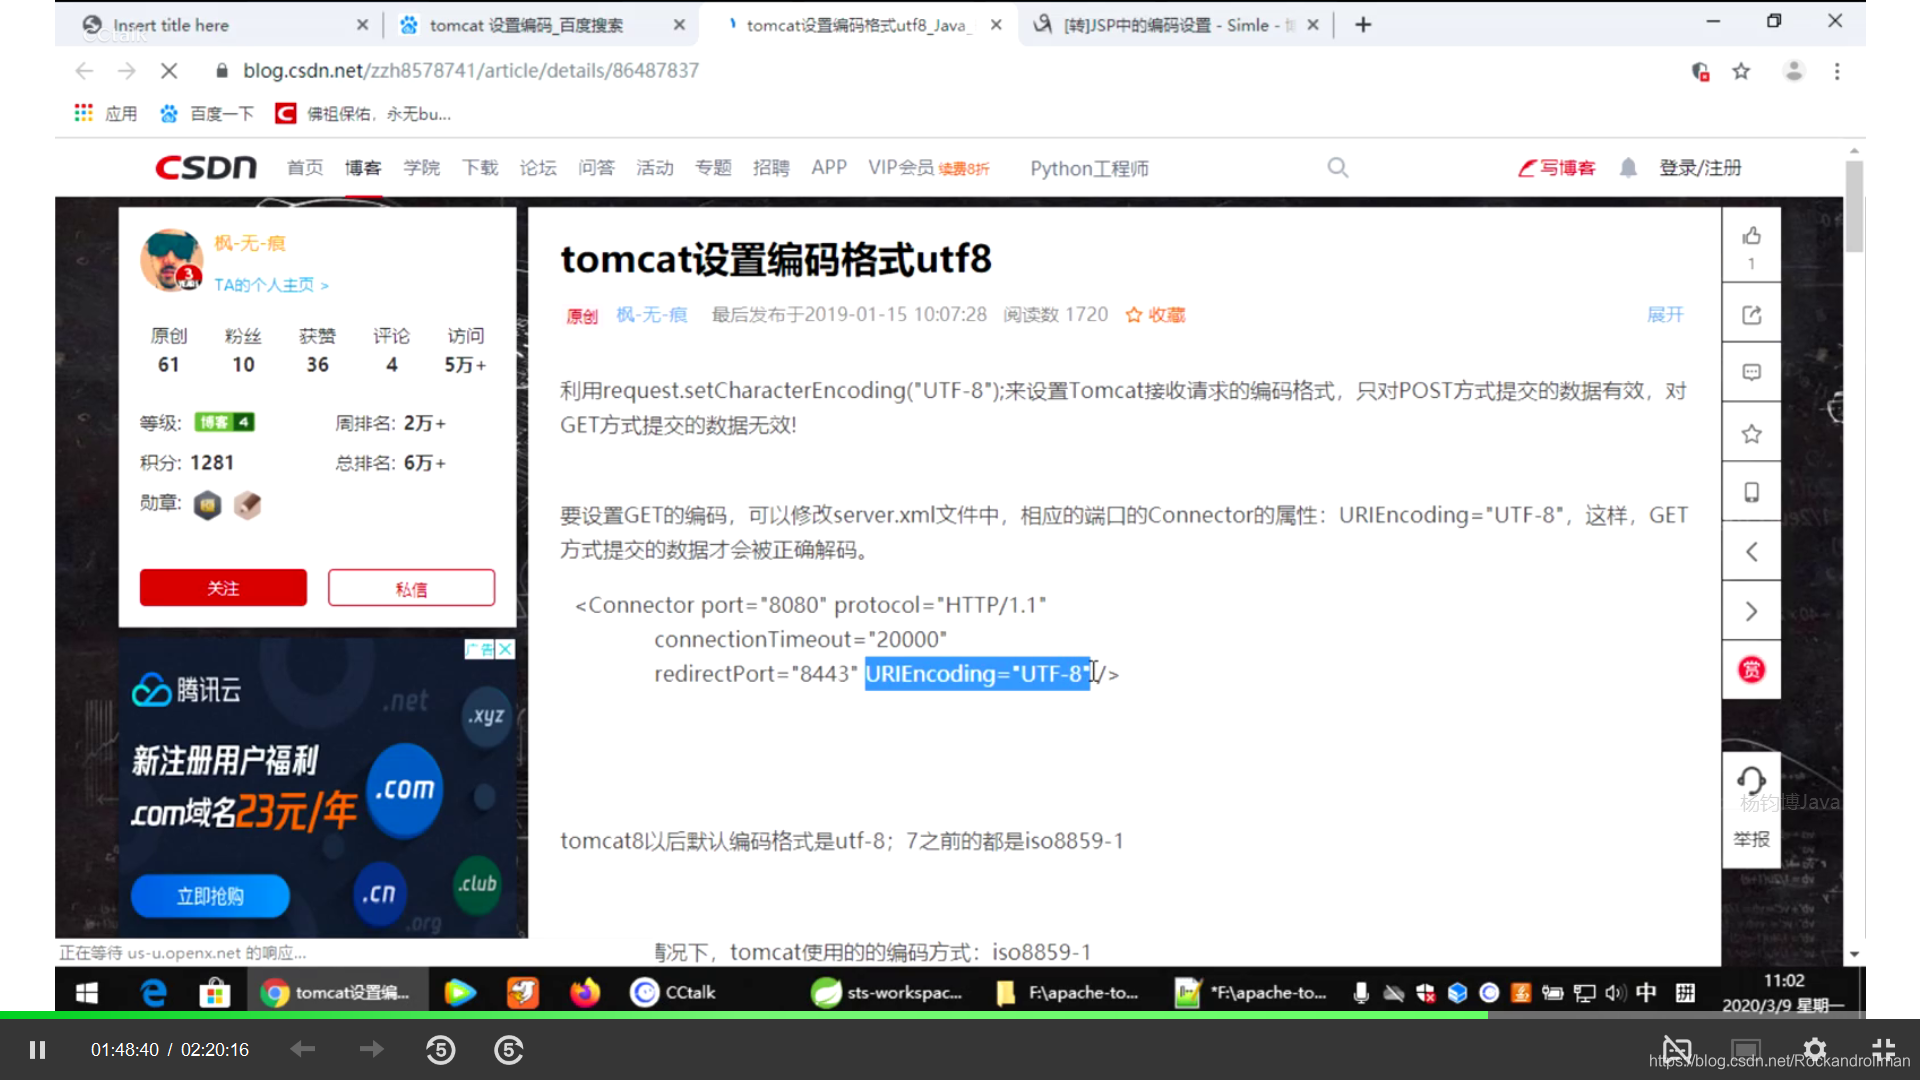Go to previous article arrow

tap(1751, 551)
